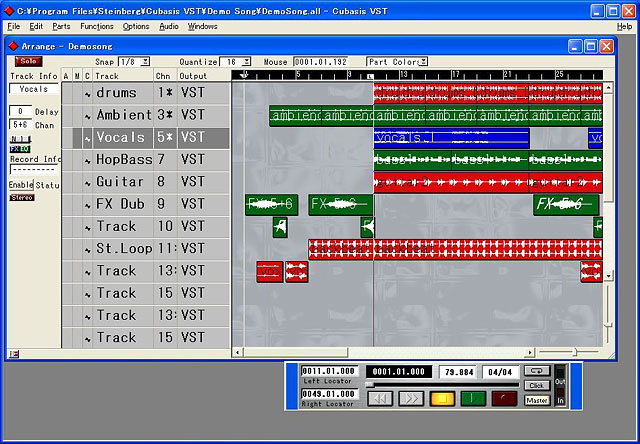Toggle the metronome Click button
Image resolution: width=640 pixels, height=444 pixels.
537,385
